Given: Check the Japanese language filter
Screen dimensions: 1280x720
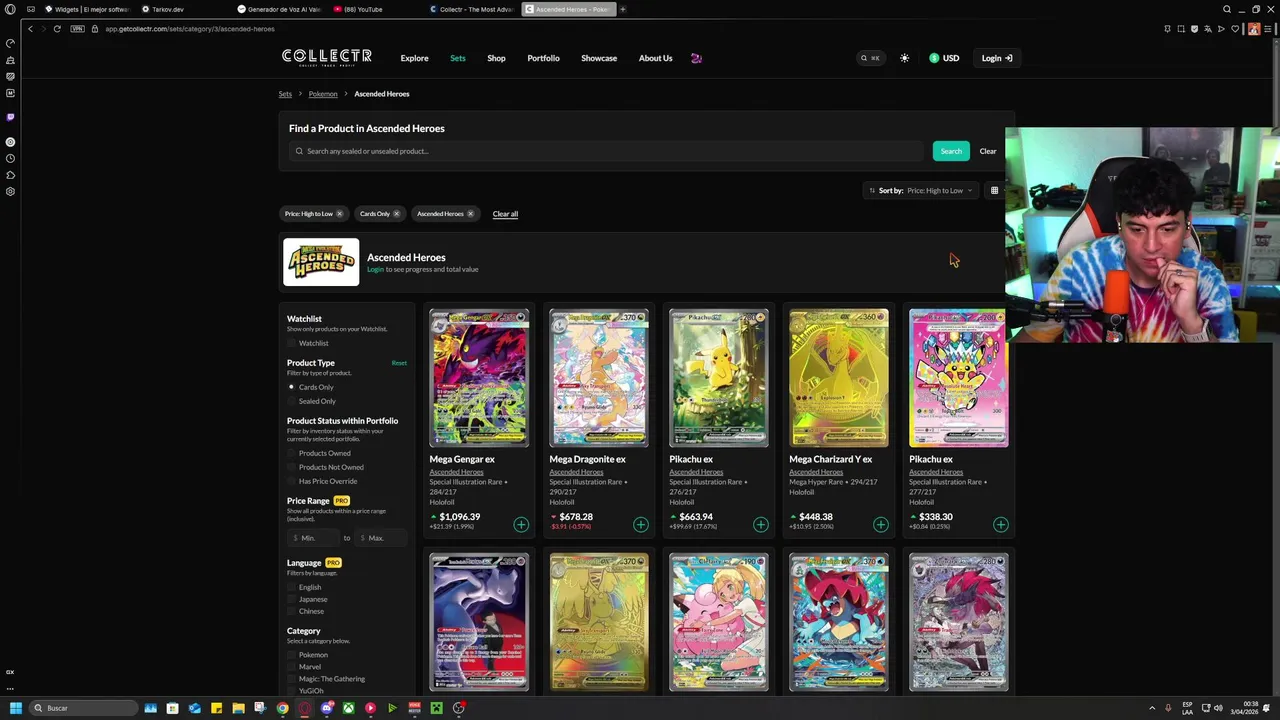Looking at the screenshot, I should coord(292,599).
